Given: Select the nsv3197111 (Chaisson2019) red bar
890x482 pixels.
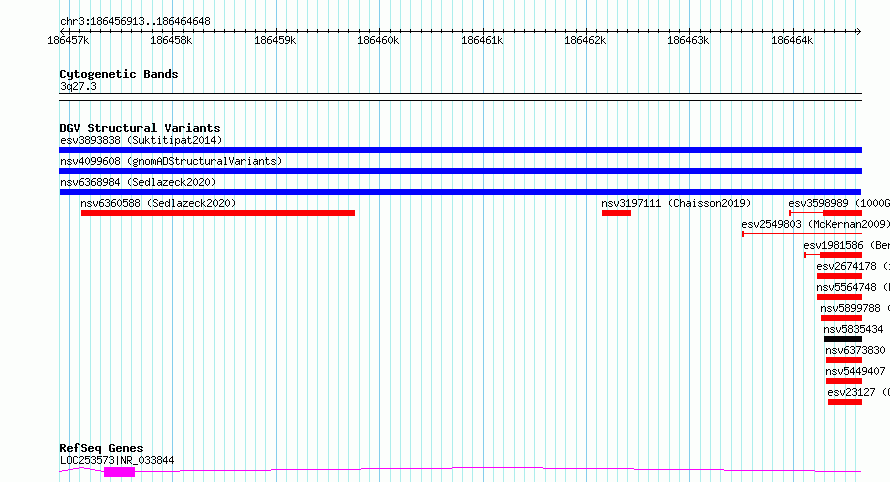Looking at the screenshot, I should click(x=616, y=213).
